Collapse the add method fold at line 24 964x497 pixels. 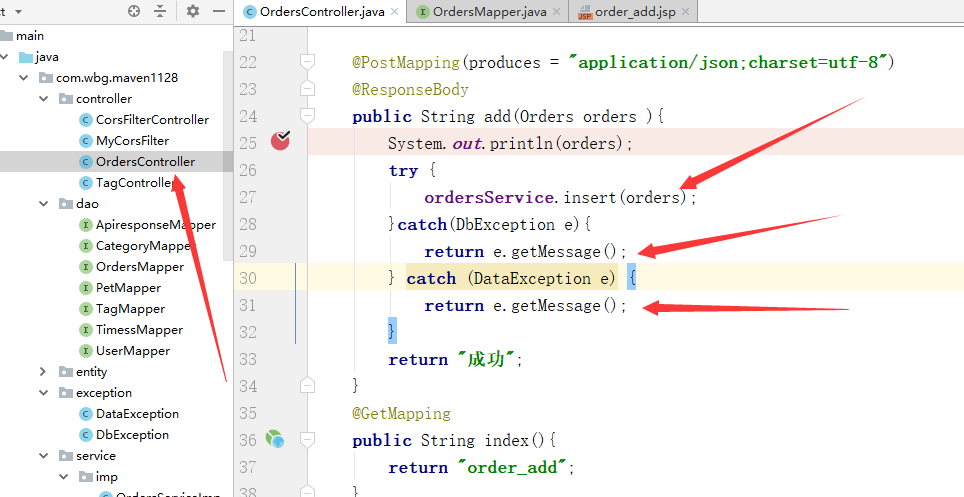point(307,116)
